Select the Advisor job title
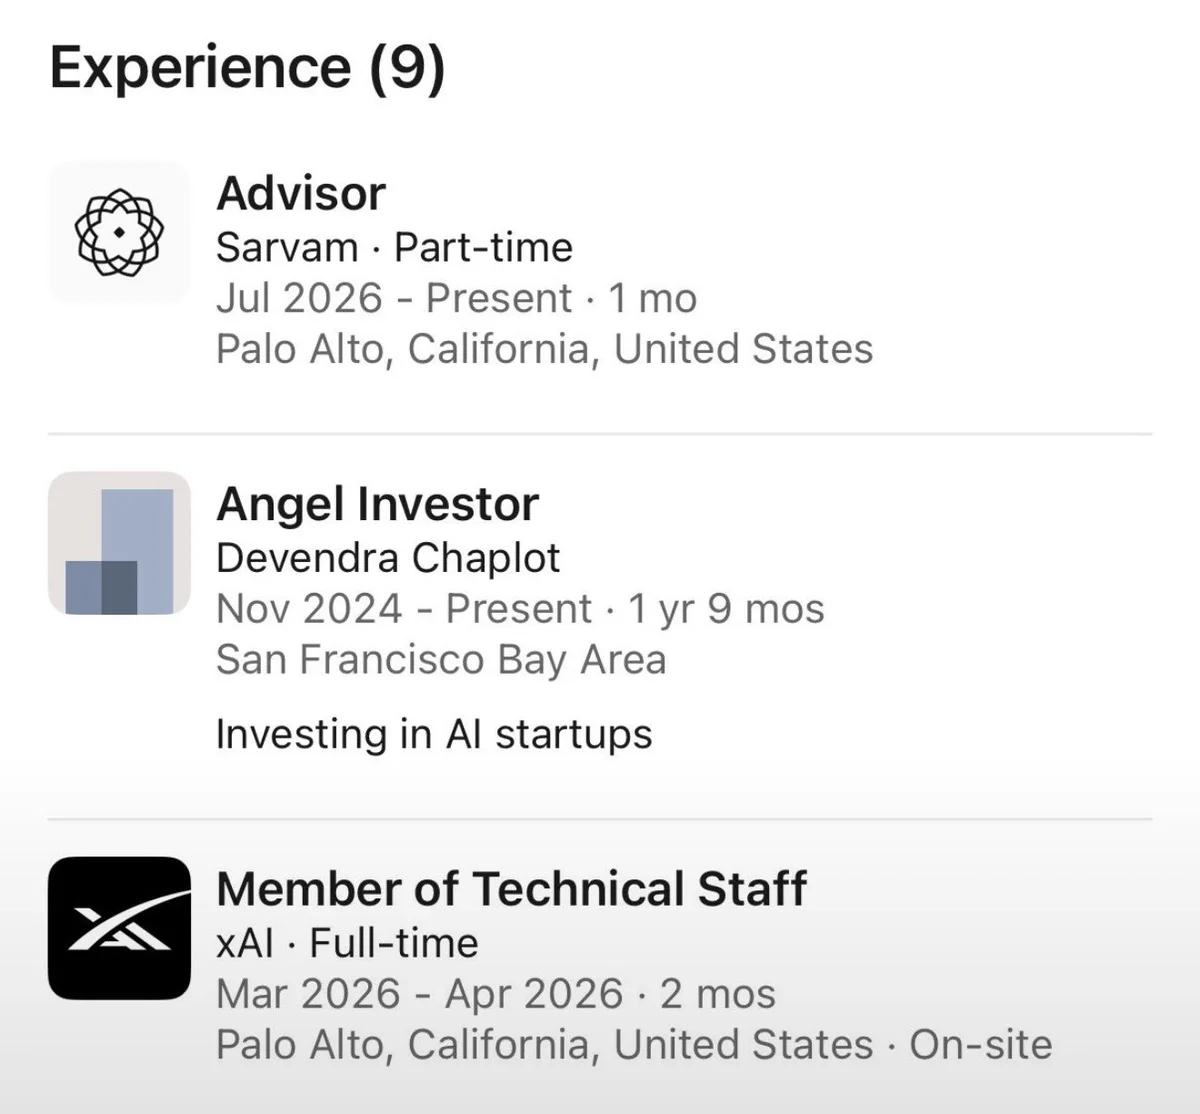Screen dimensions: 1200x1114 coord(301,193)
